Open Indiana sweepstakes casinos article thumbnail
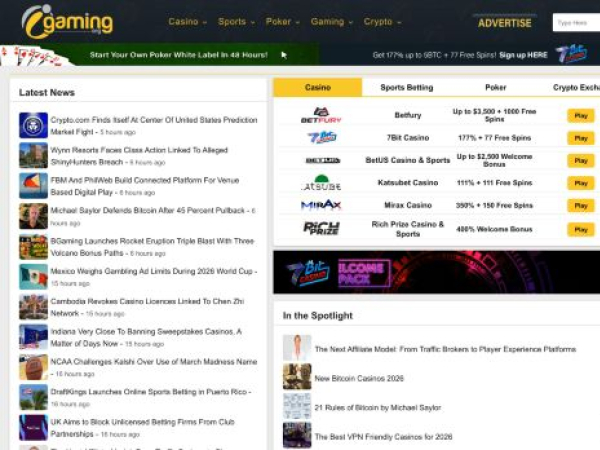600x450 pixels. [33, 337]
